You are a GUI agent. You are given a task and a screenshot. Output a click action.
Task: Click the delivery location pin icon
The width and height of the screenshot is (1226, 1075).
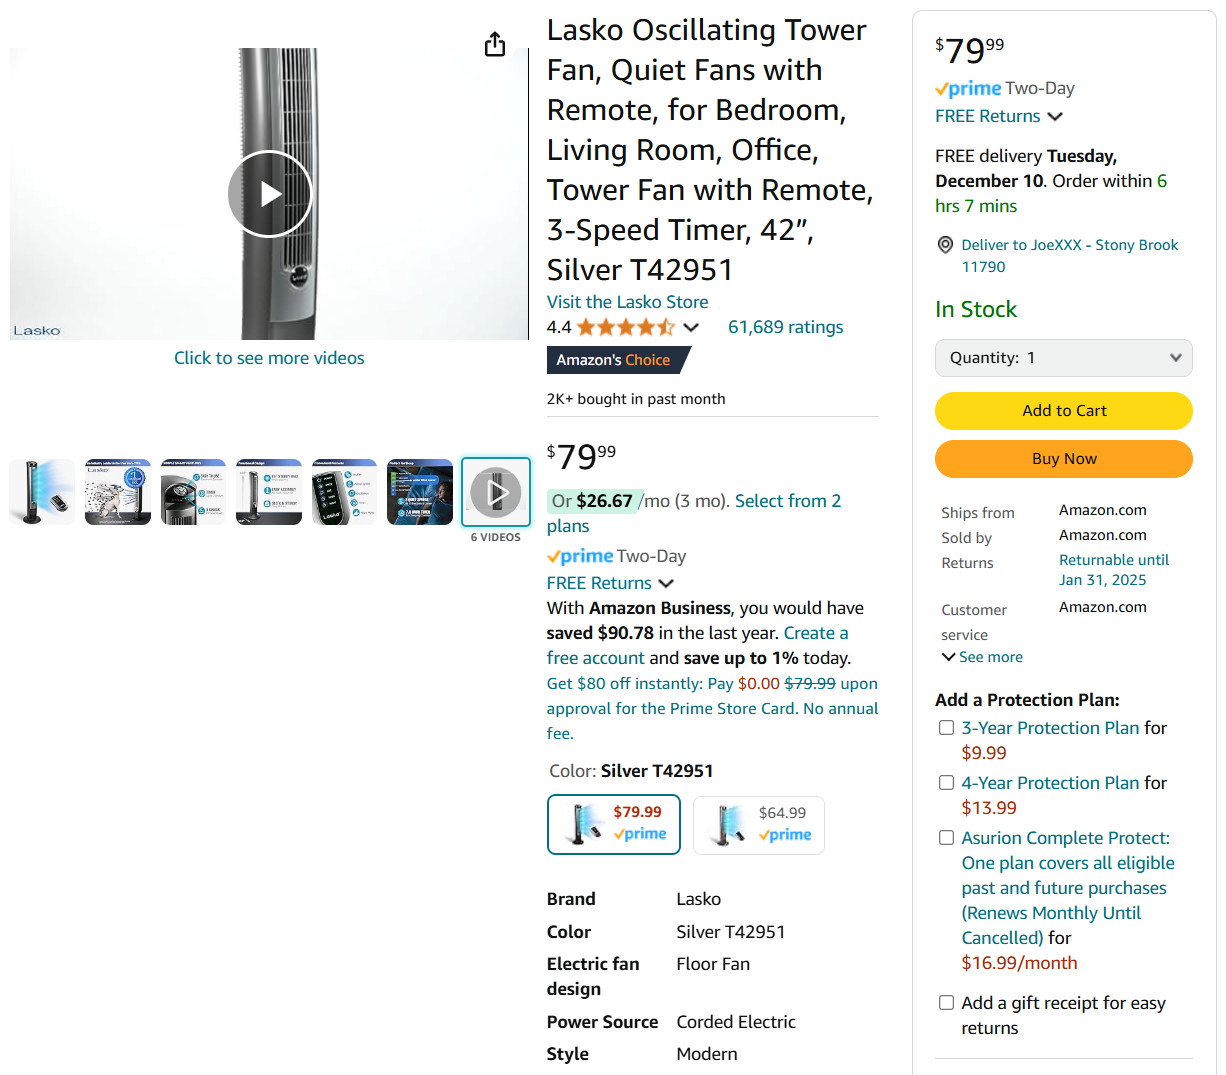coord(945,245)
